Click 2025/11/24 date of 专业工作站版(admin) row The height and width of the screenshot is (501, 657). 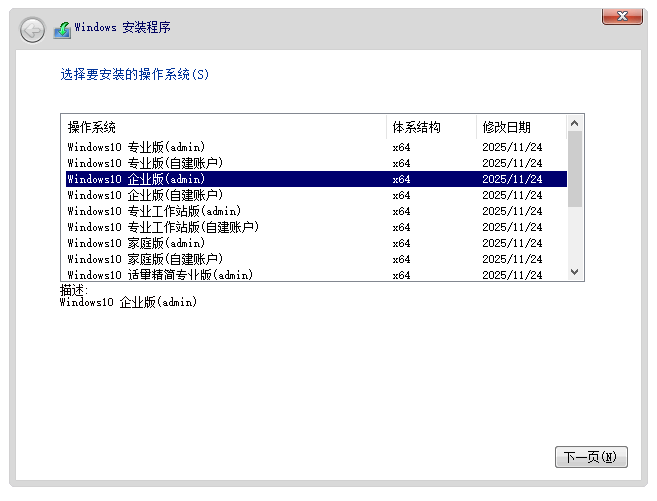point(512,211)
